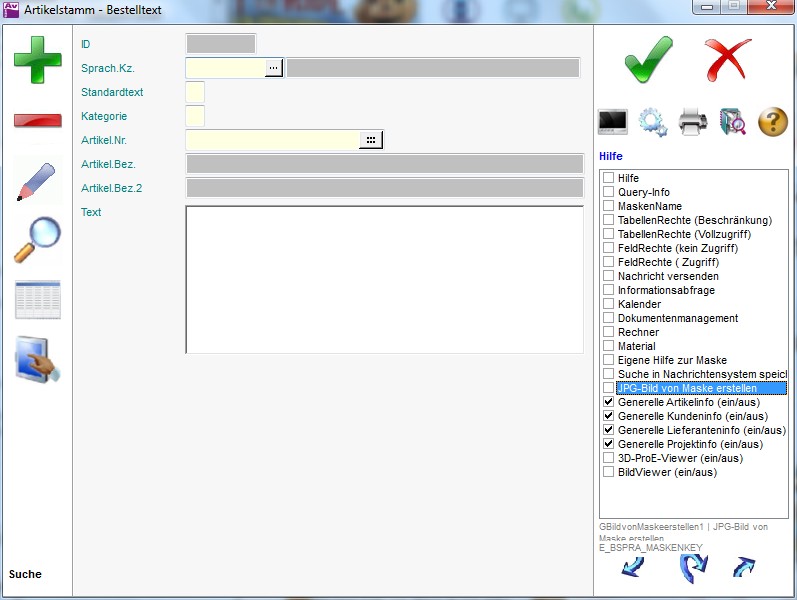Confirm with the green checkmark icon
Image resolution: width=797 pixels, height=600 pixels.
click(x=648, y=59)
